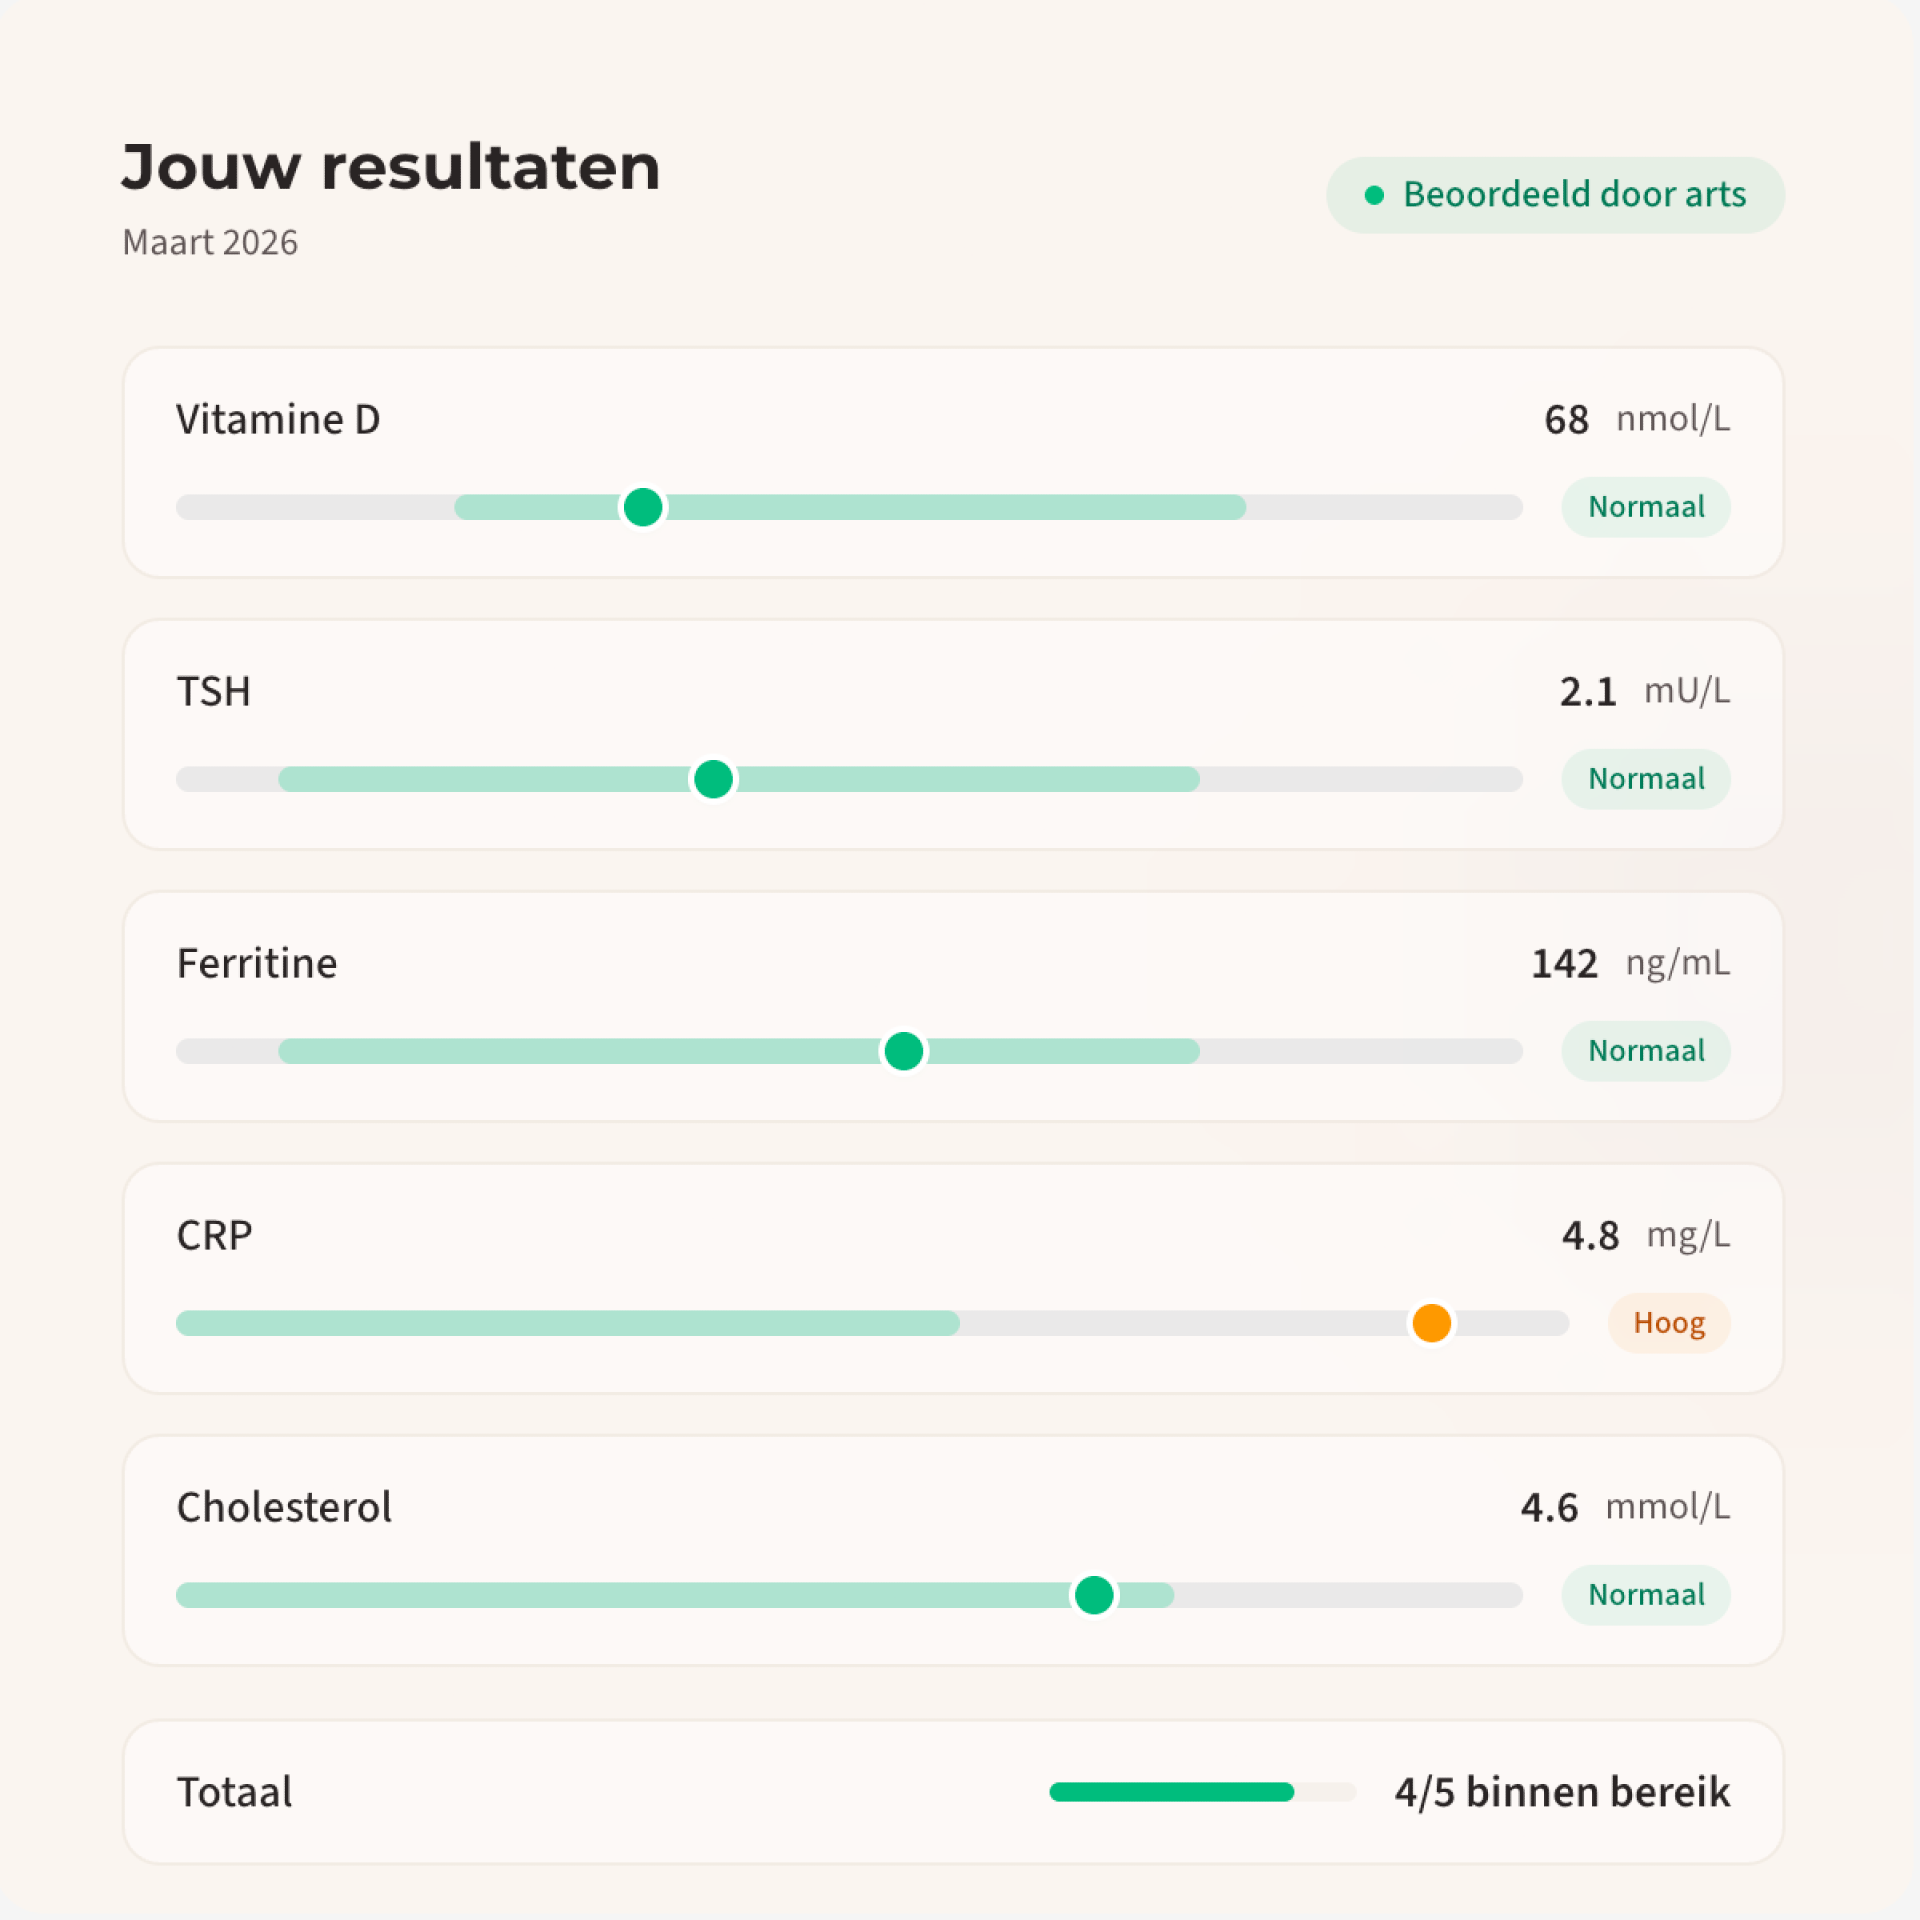Open the Maart 2026 results view
Image resolution: width=1920 pixels, height=1920 pixels.
[210, 241]
